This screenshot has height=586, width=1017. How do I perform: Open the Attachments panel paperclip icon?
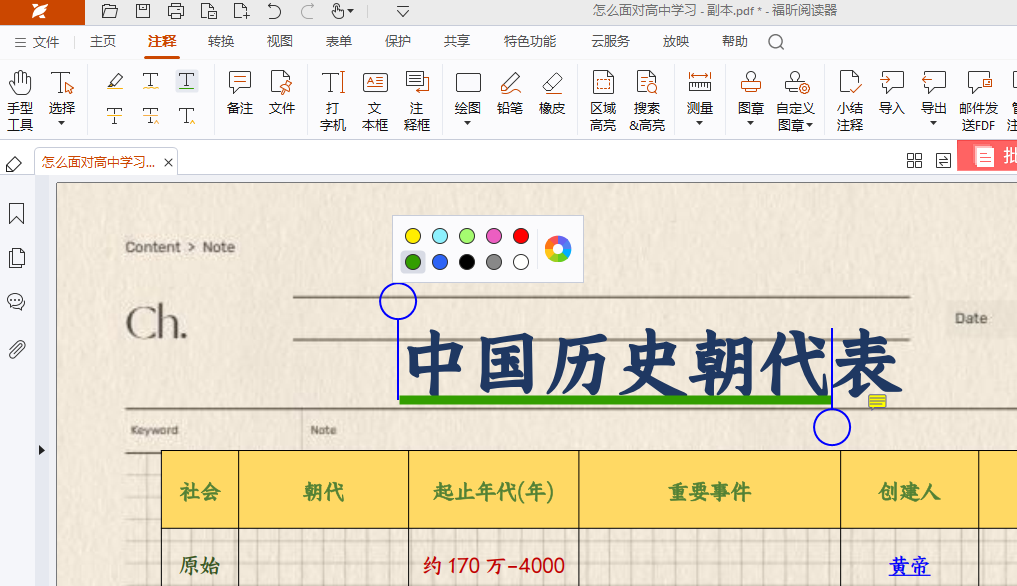coord(16,349)
